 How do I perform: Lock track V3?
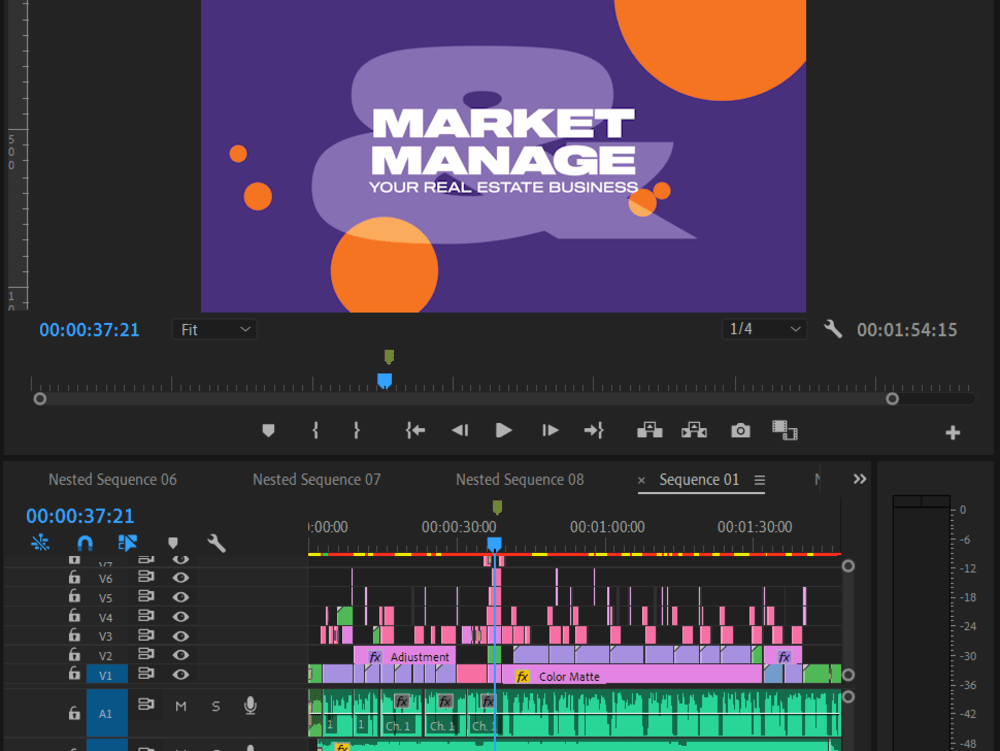click(75, 635)
